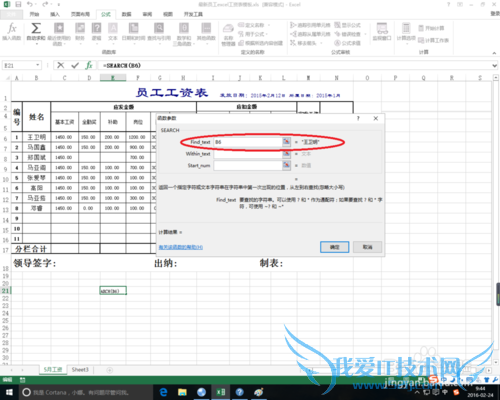Open the 最近使用的函数 star book icon
The height and width of the screenshot is (400, 500).
coord(59,28)
